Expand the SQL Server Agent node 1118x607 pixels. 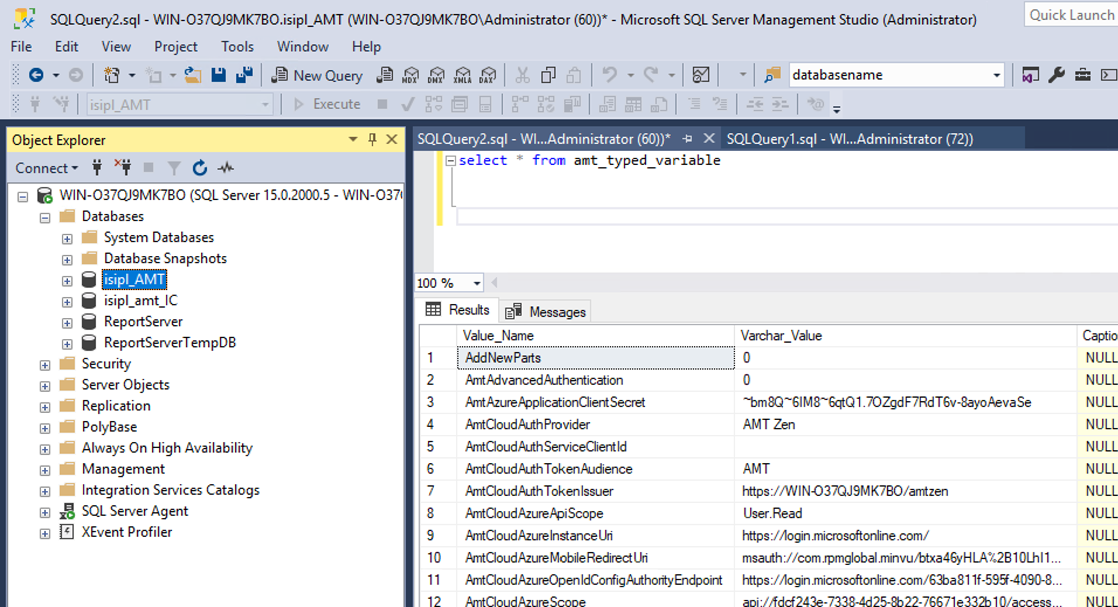point(45,512)
